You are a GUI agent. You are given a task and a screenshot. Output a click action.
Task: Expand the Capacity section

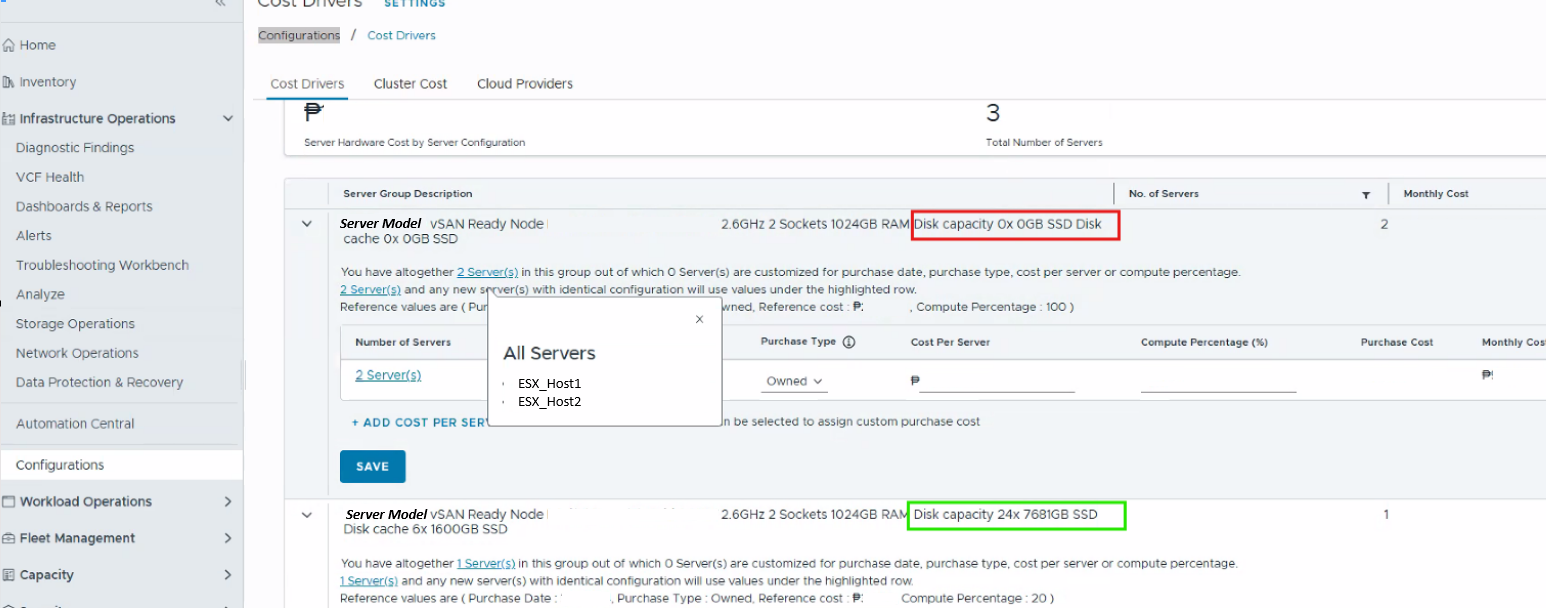[228, 575]
